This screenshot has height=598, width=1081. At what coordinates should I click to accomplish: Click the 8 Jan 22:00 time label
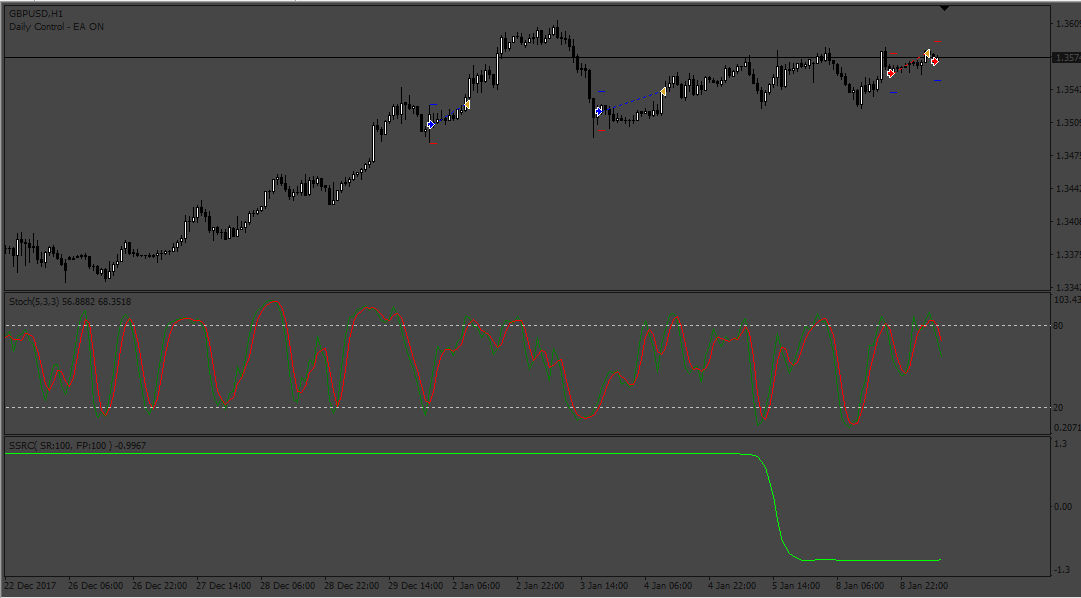click(925, 586)
